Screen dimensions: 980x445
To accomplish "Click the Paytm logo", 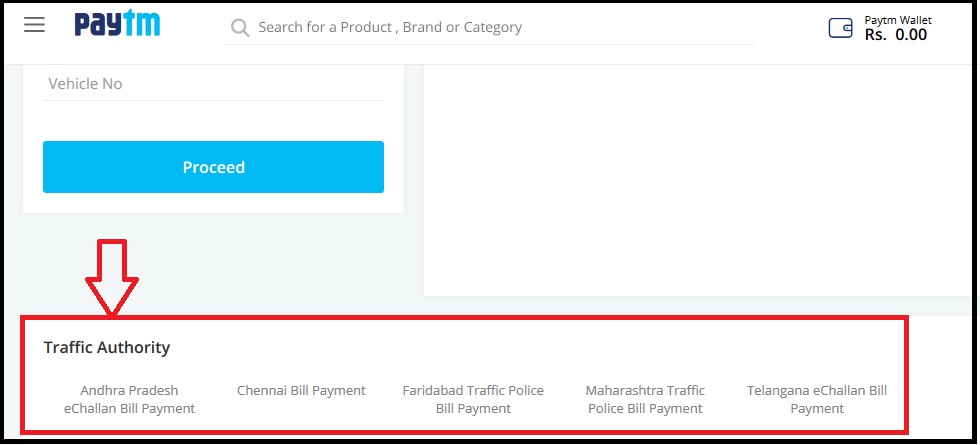I will pyautogui.click(x=118, y=25).
